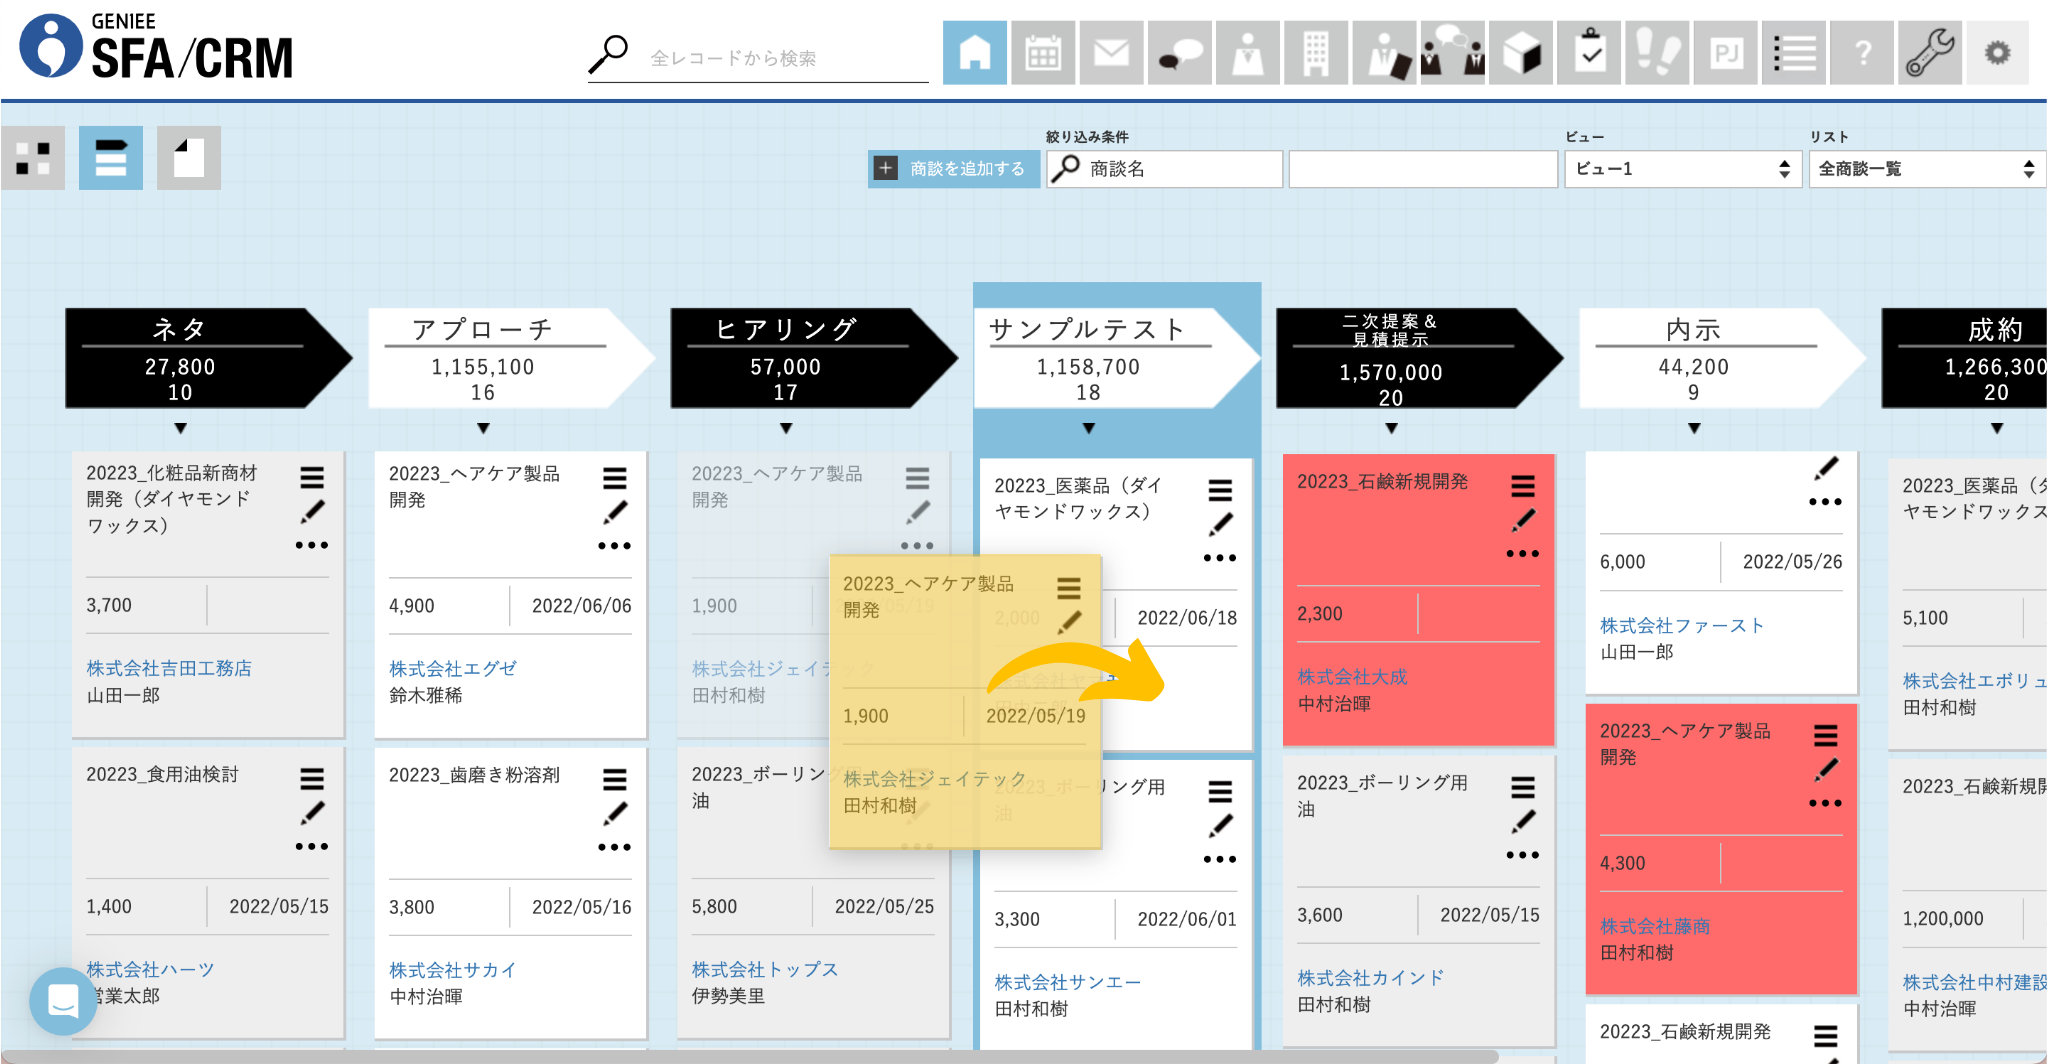This screenshot has width=2048, height=1064.
Task: Open three-dots menu on 株式会社サンエー card
Action: click(x=1220, y=859)
